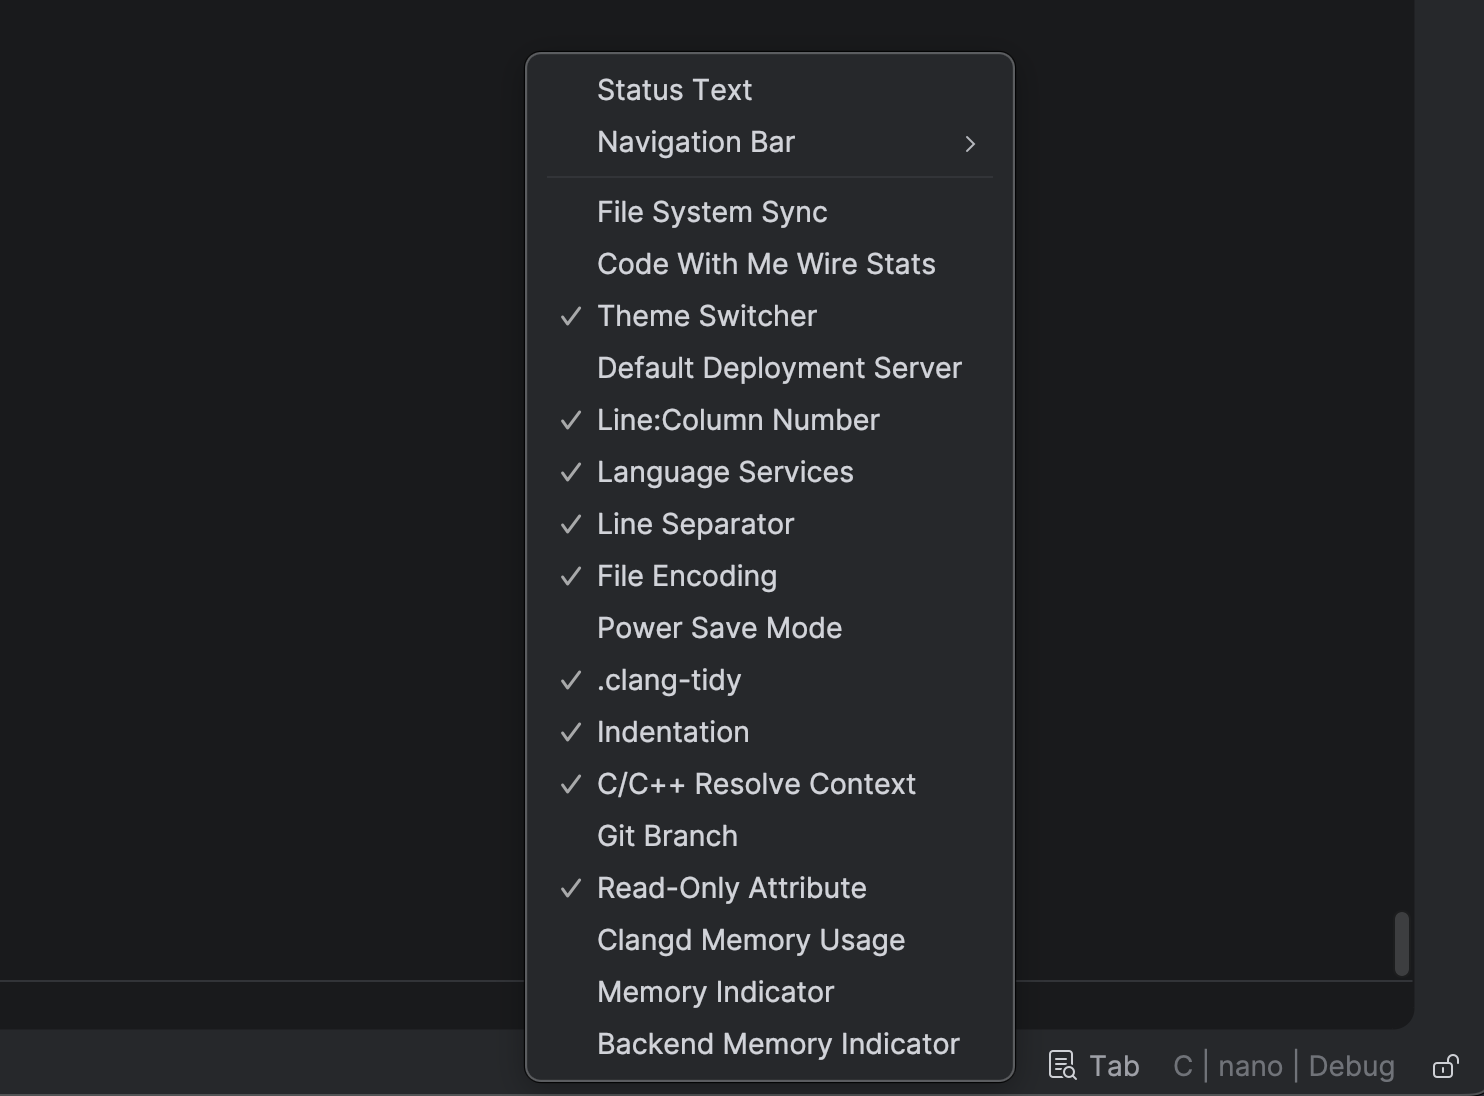Uncheck Line Separator widget
Screen dimensions: 1484x1096
770,524
